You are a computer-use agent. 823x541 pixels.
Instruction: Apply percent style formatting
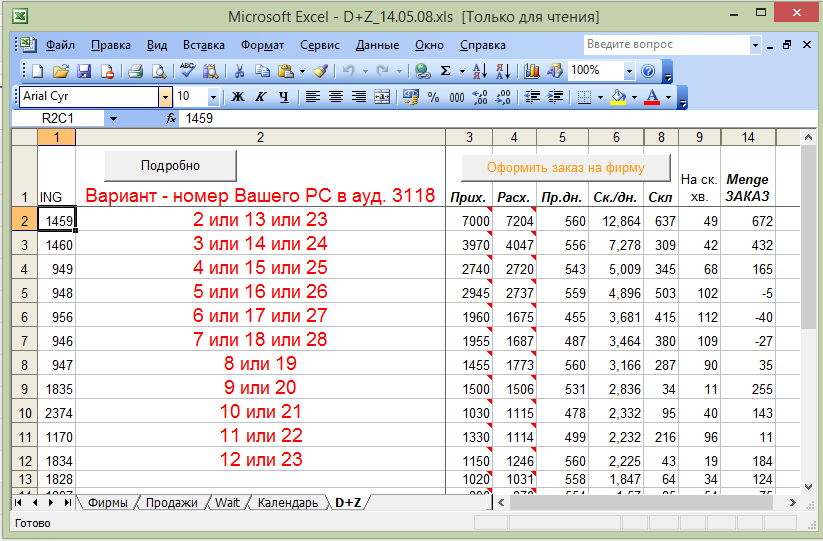[433, 97]
